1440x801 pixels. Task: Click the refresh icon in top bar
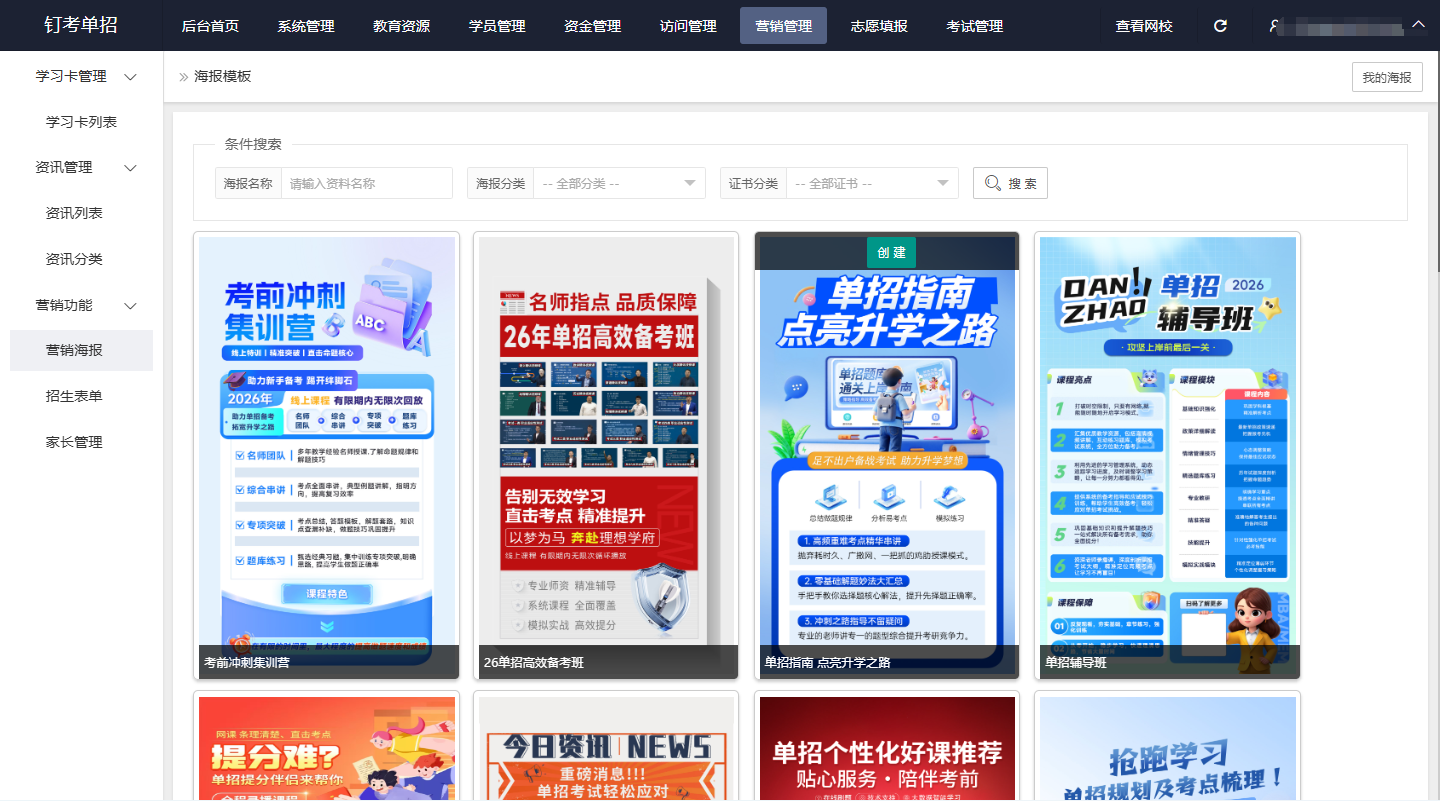[x=1220, y=26]
